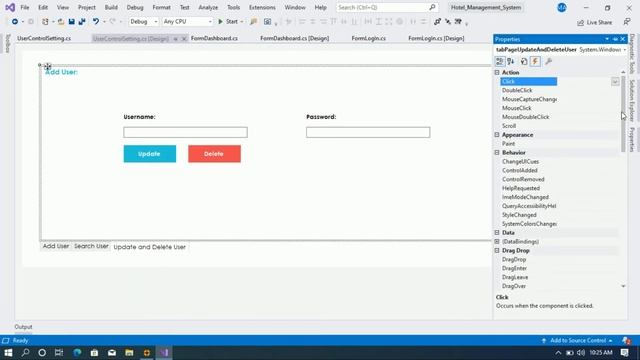Show Categorized view in Properties panel
Image resolution: width=640 pixels, height=360 pixels.
coord(500,61)
